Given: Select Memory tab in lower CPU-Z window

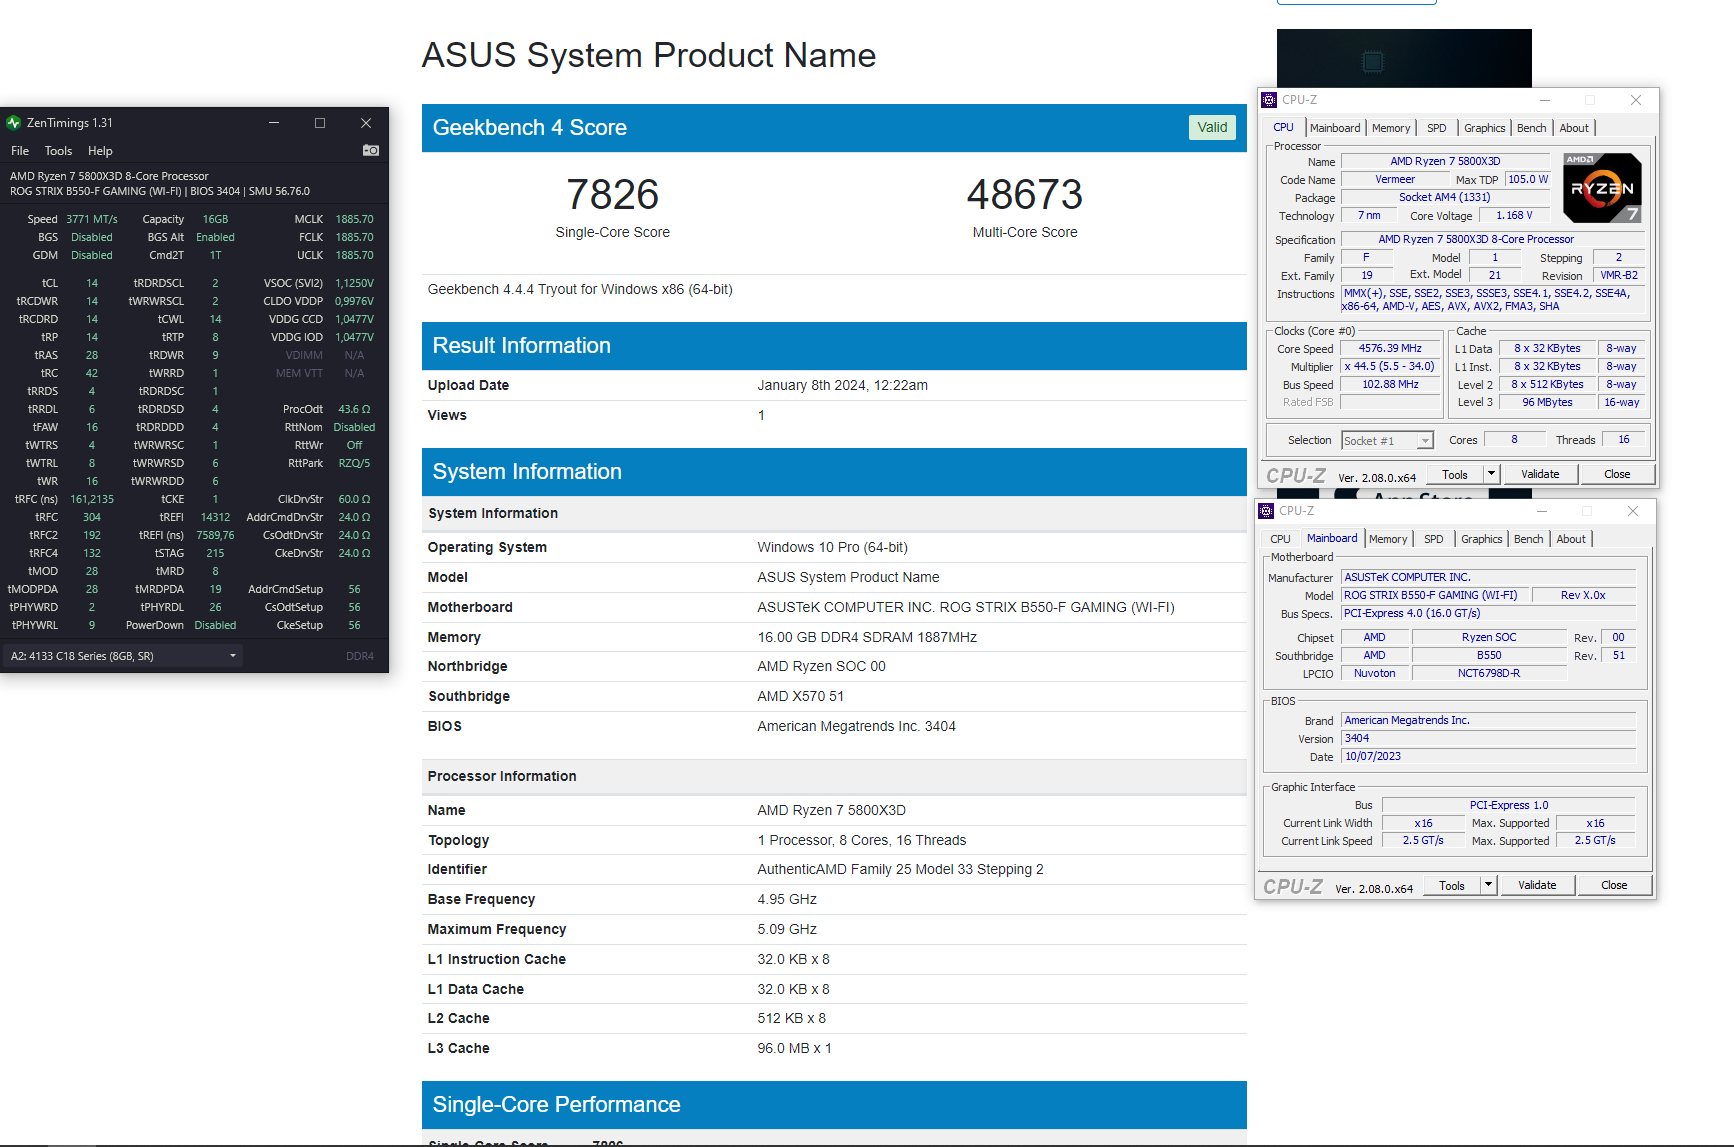Looking at the screenshot, I should click(x=1388, y=539).
